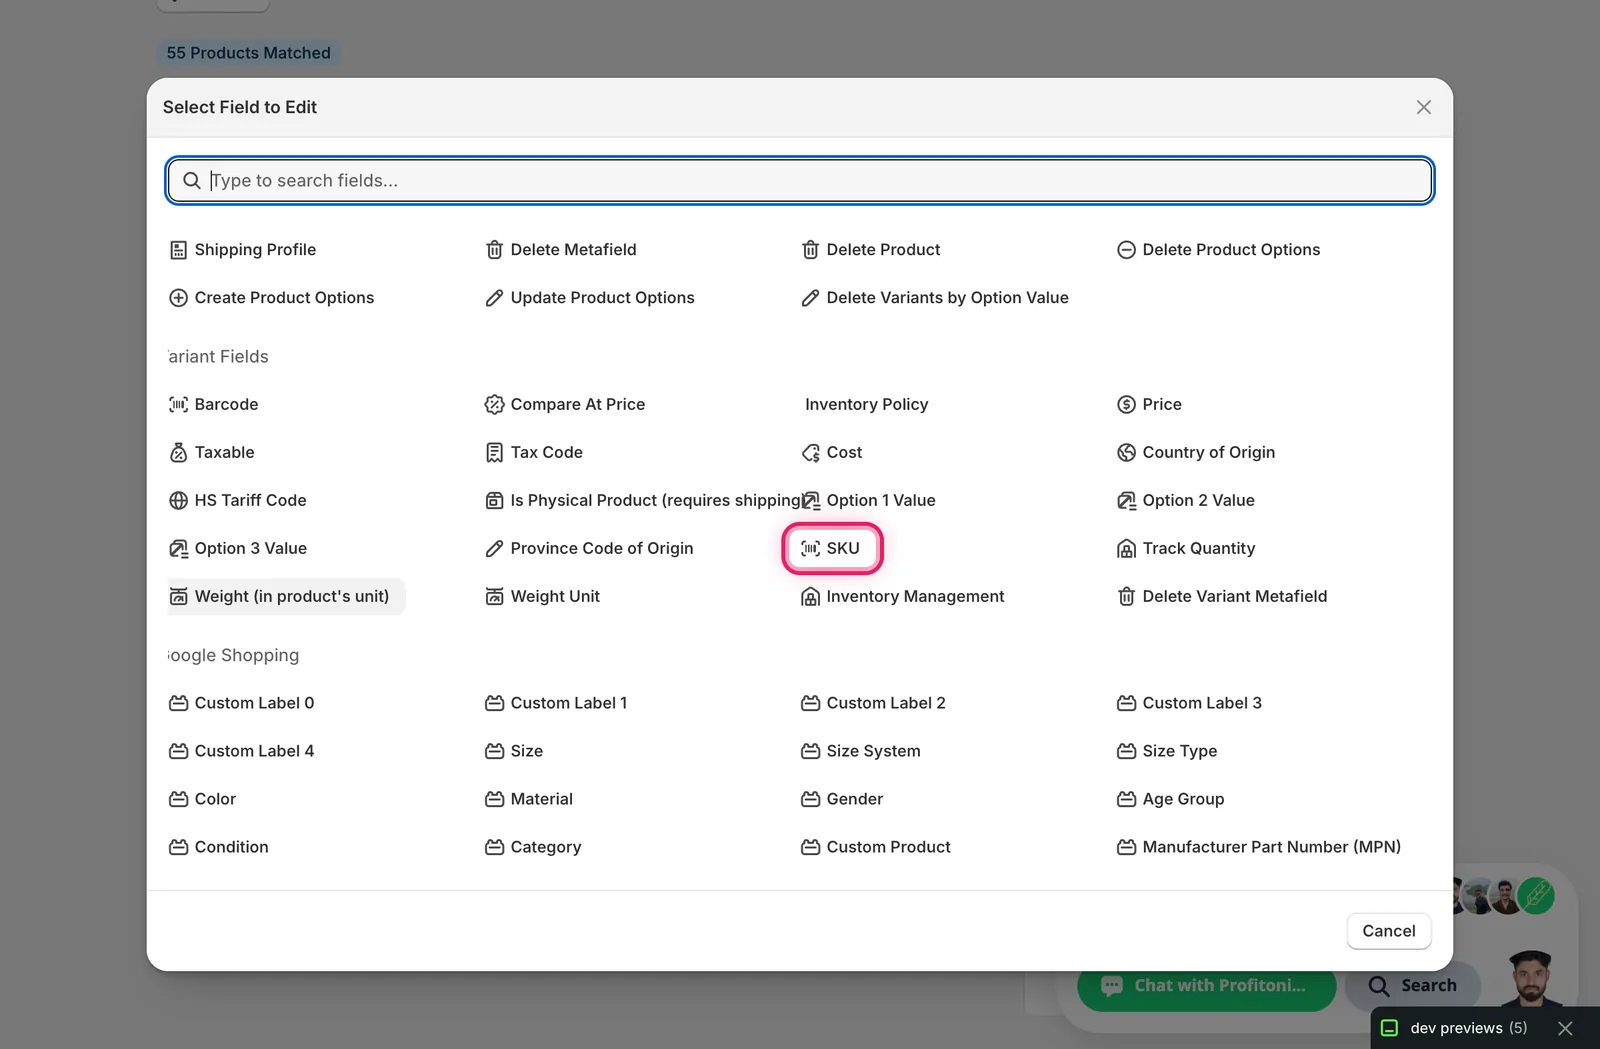Select the Custom Product field
Screen dimensions: 1600x1049
(876, 847)
